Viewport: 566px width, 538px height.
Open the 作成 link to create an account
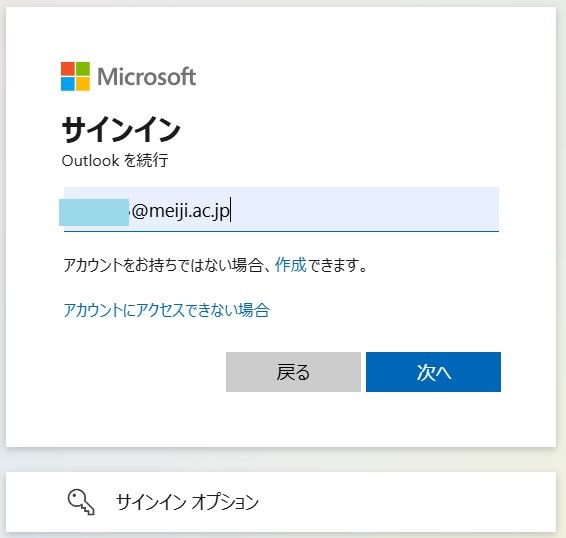click(291, 265)
